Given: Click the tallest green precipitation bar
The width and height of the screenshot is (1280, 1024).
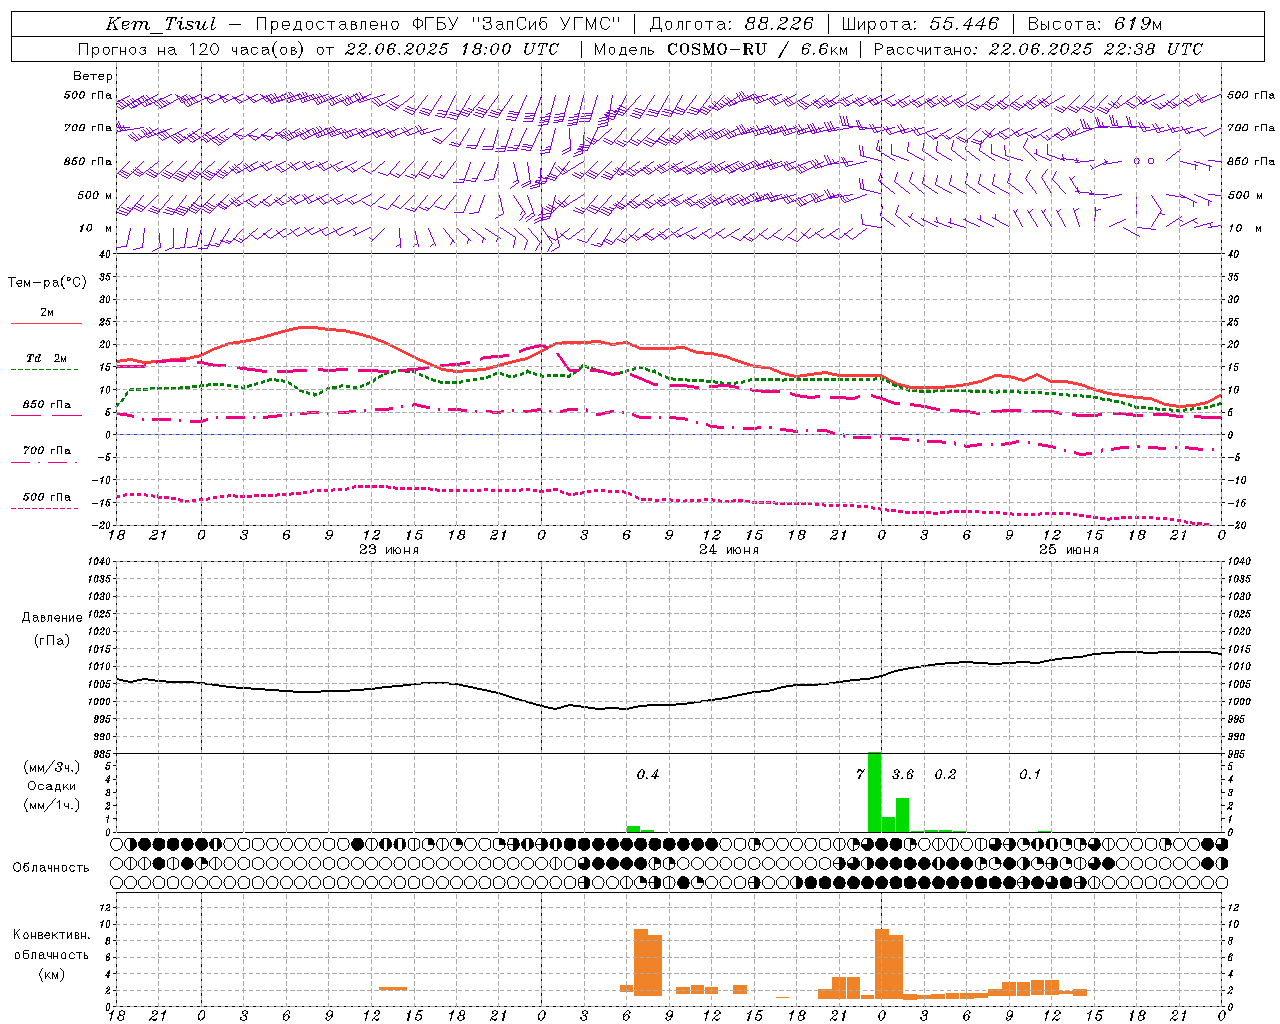Looking at the screenshot, I should coord(874,792).
